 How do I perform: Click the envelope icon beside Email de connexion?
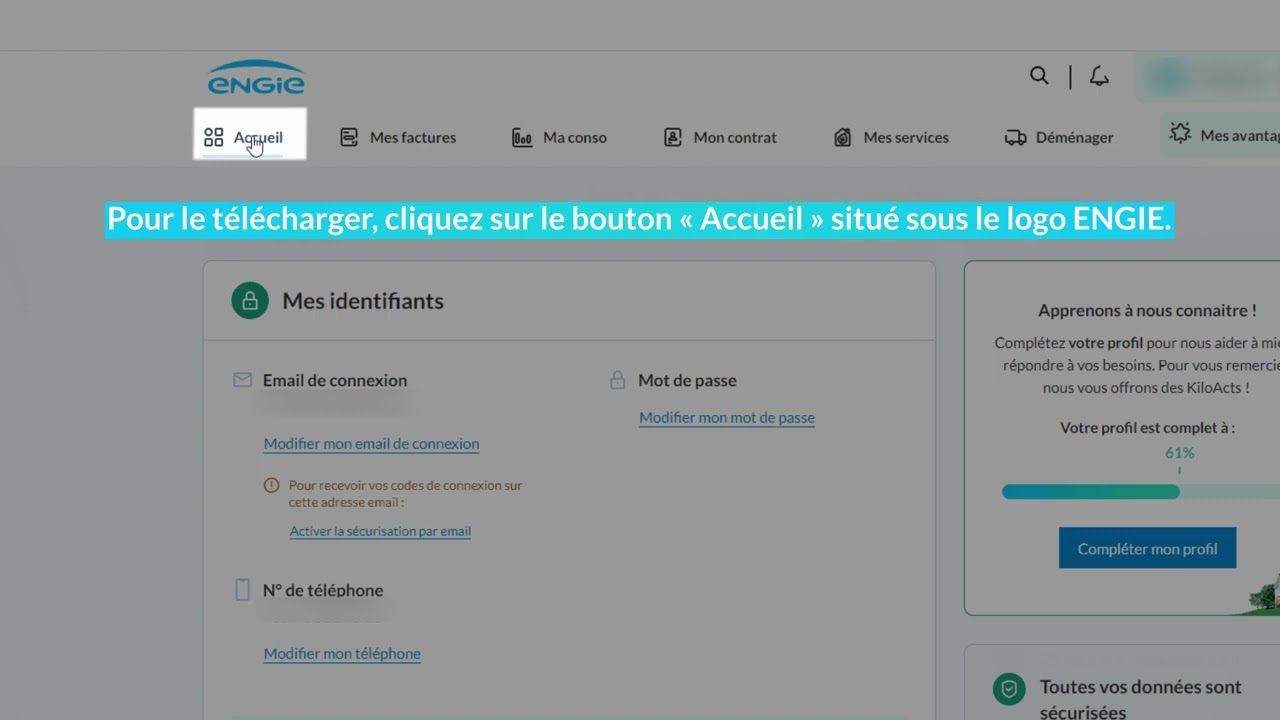point(242,380)
